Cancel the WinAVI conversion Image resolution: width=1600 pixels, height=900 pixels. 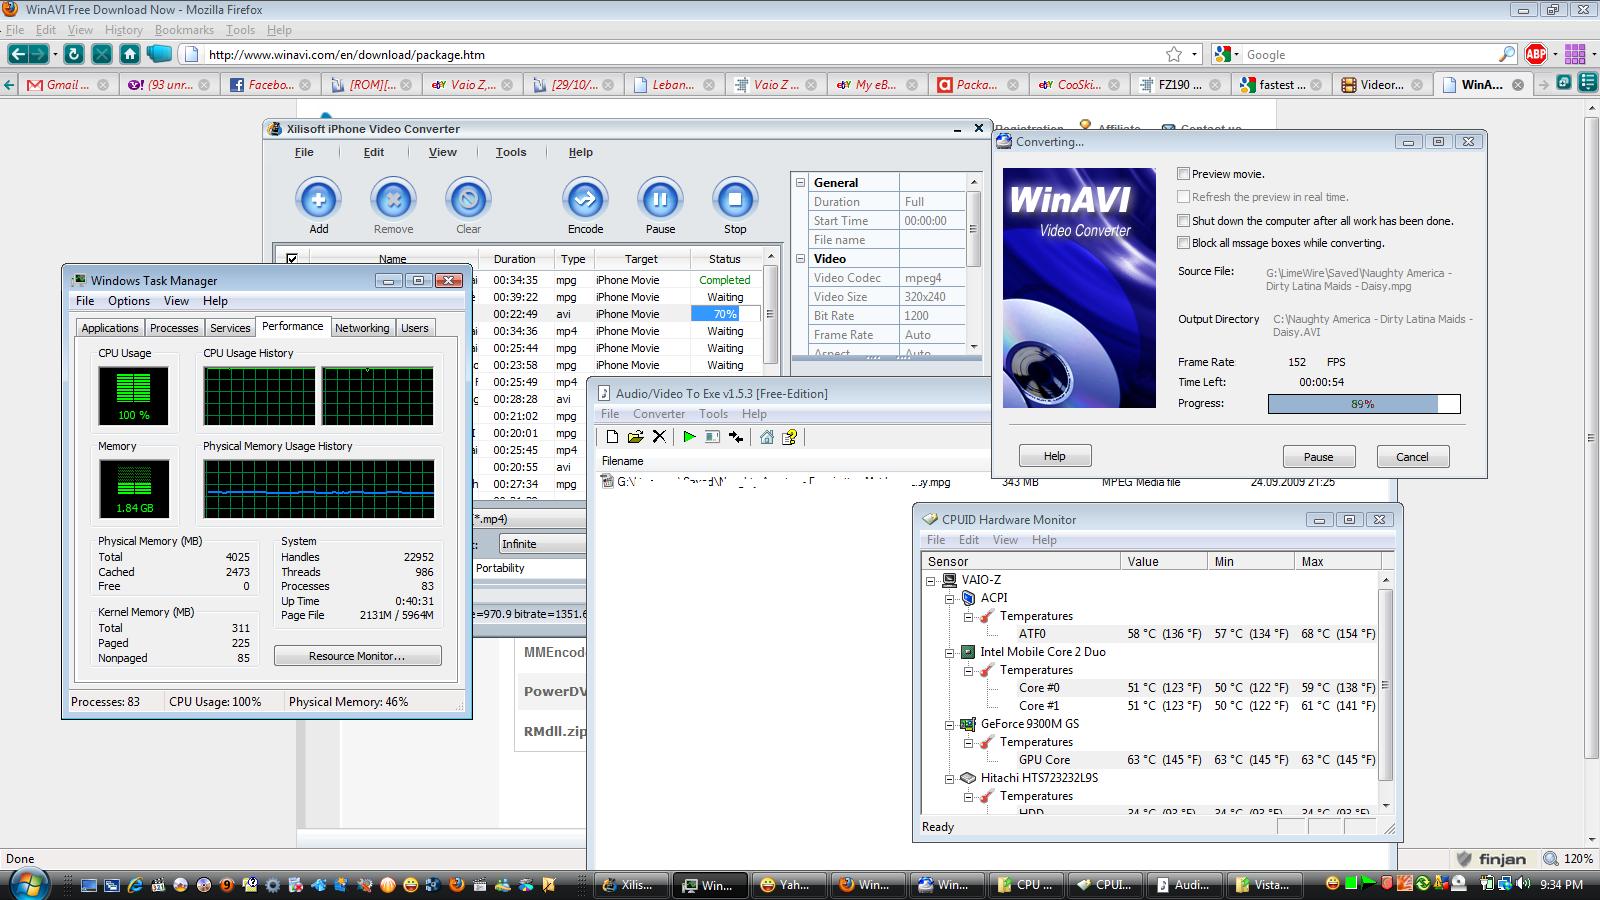(1412, 457)
